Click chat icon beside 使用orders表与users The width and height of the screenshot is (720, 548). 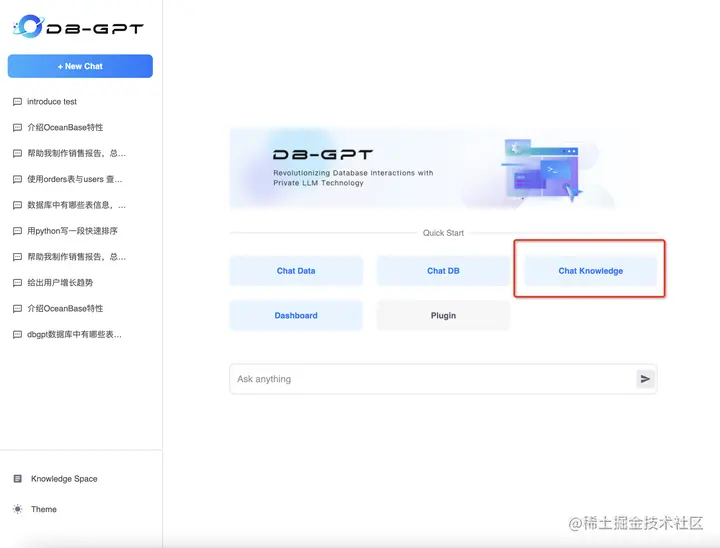[x=17, y=179]
